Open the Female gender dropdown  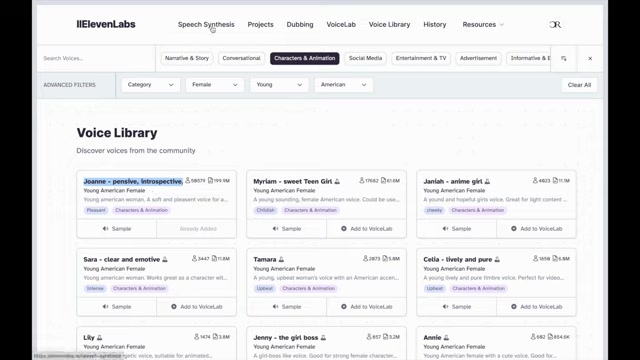(215, 85)
